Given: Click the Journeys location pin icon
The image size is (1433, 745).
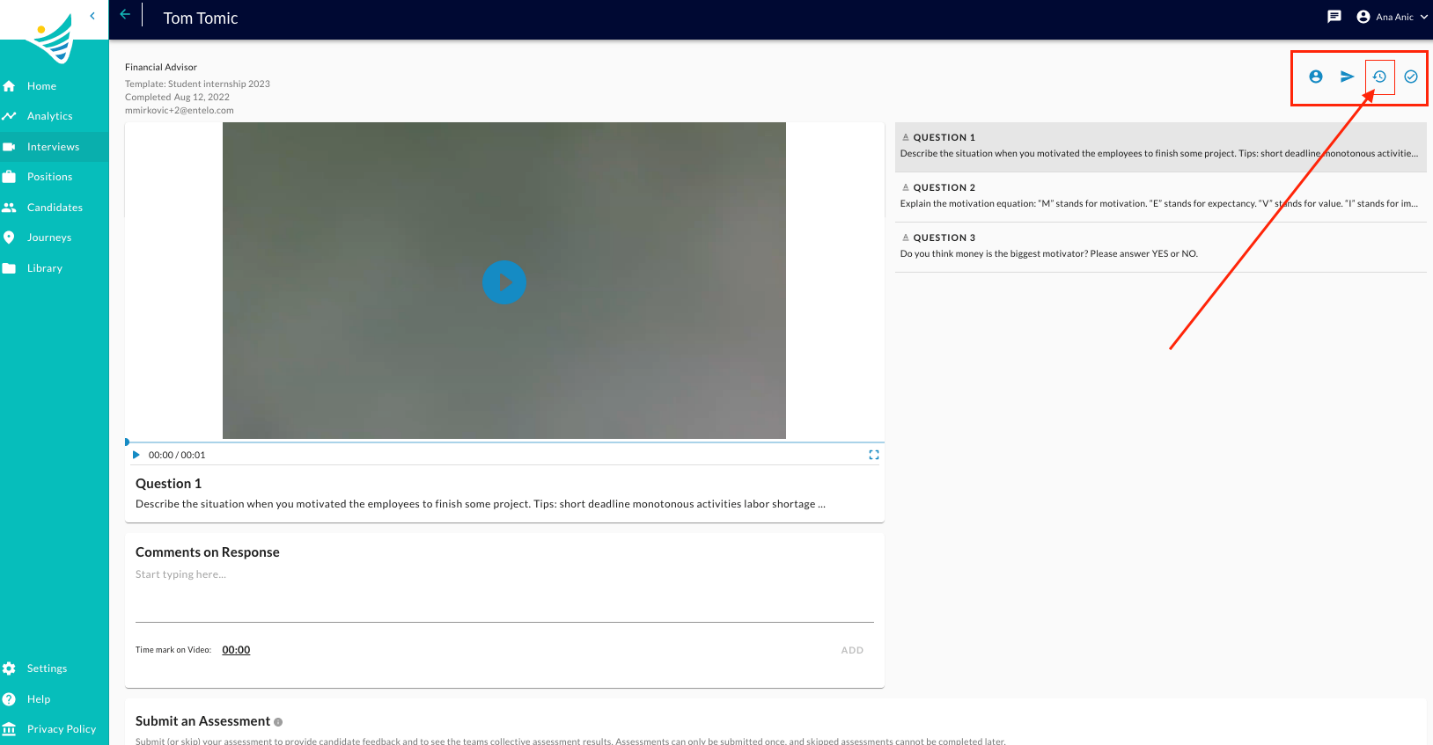Looking at the screenshot, I should pyautogui.click(x=9, y=238).
